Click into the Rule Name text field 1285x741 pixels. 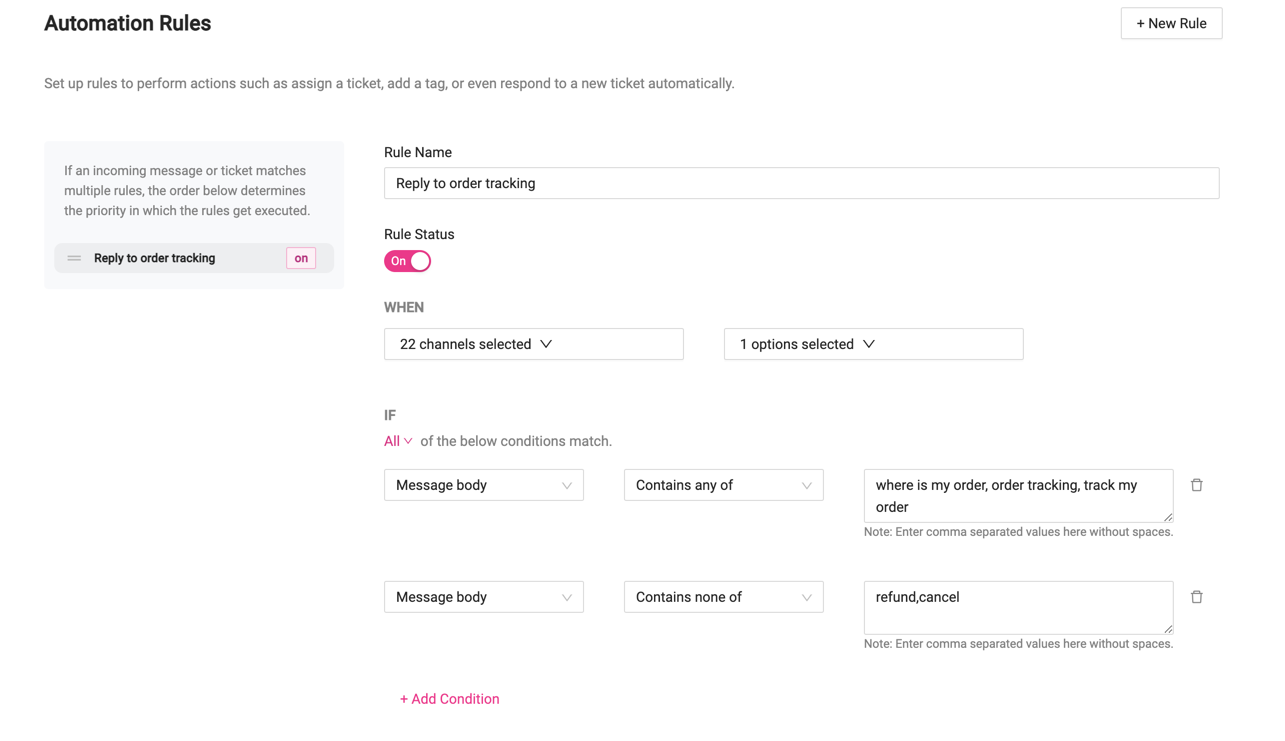pos(800,183)
